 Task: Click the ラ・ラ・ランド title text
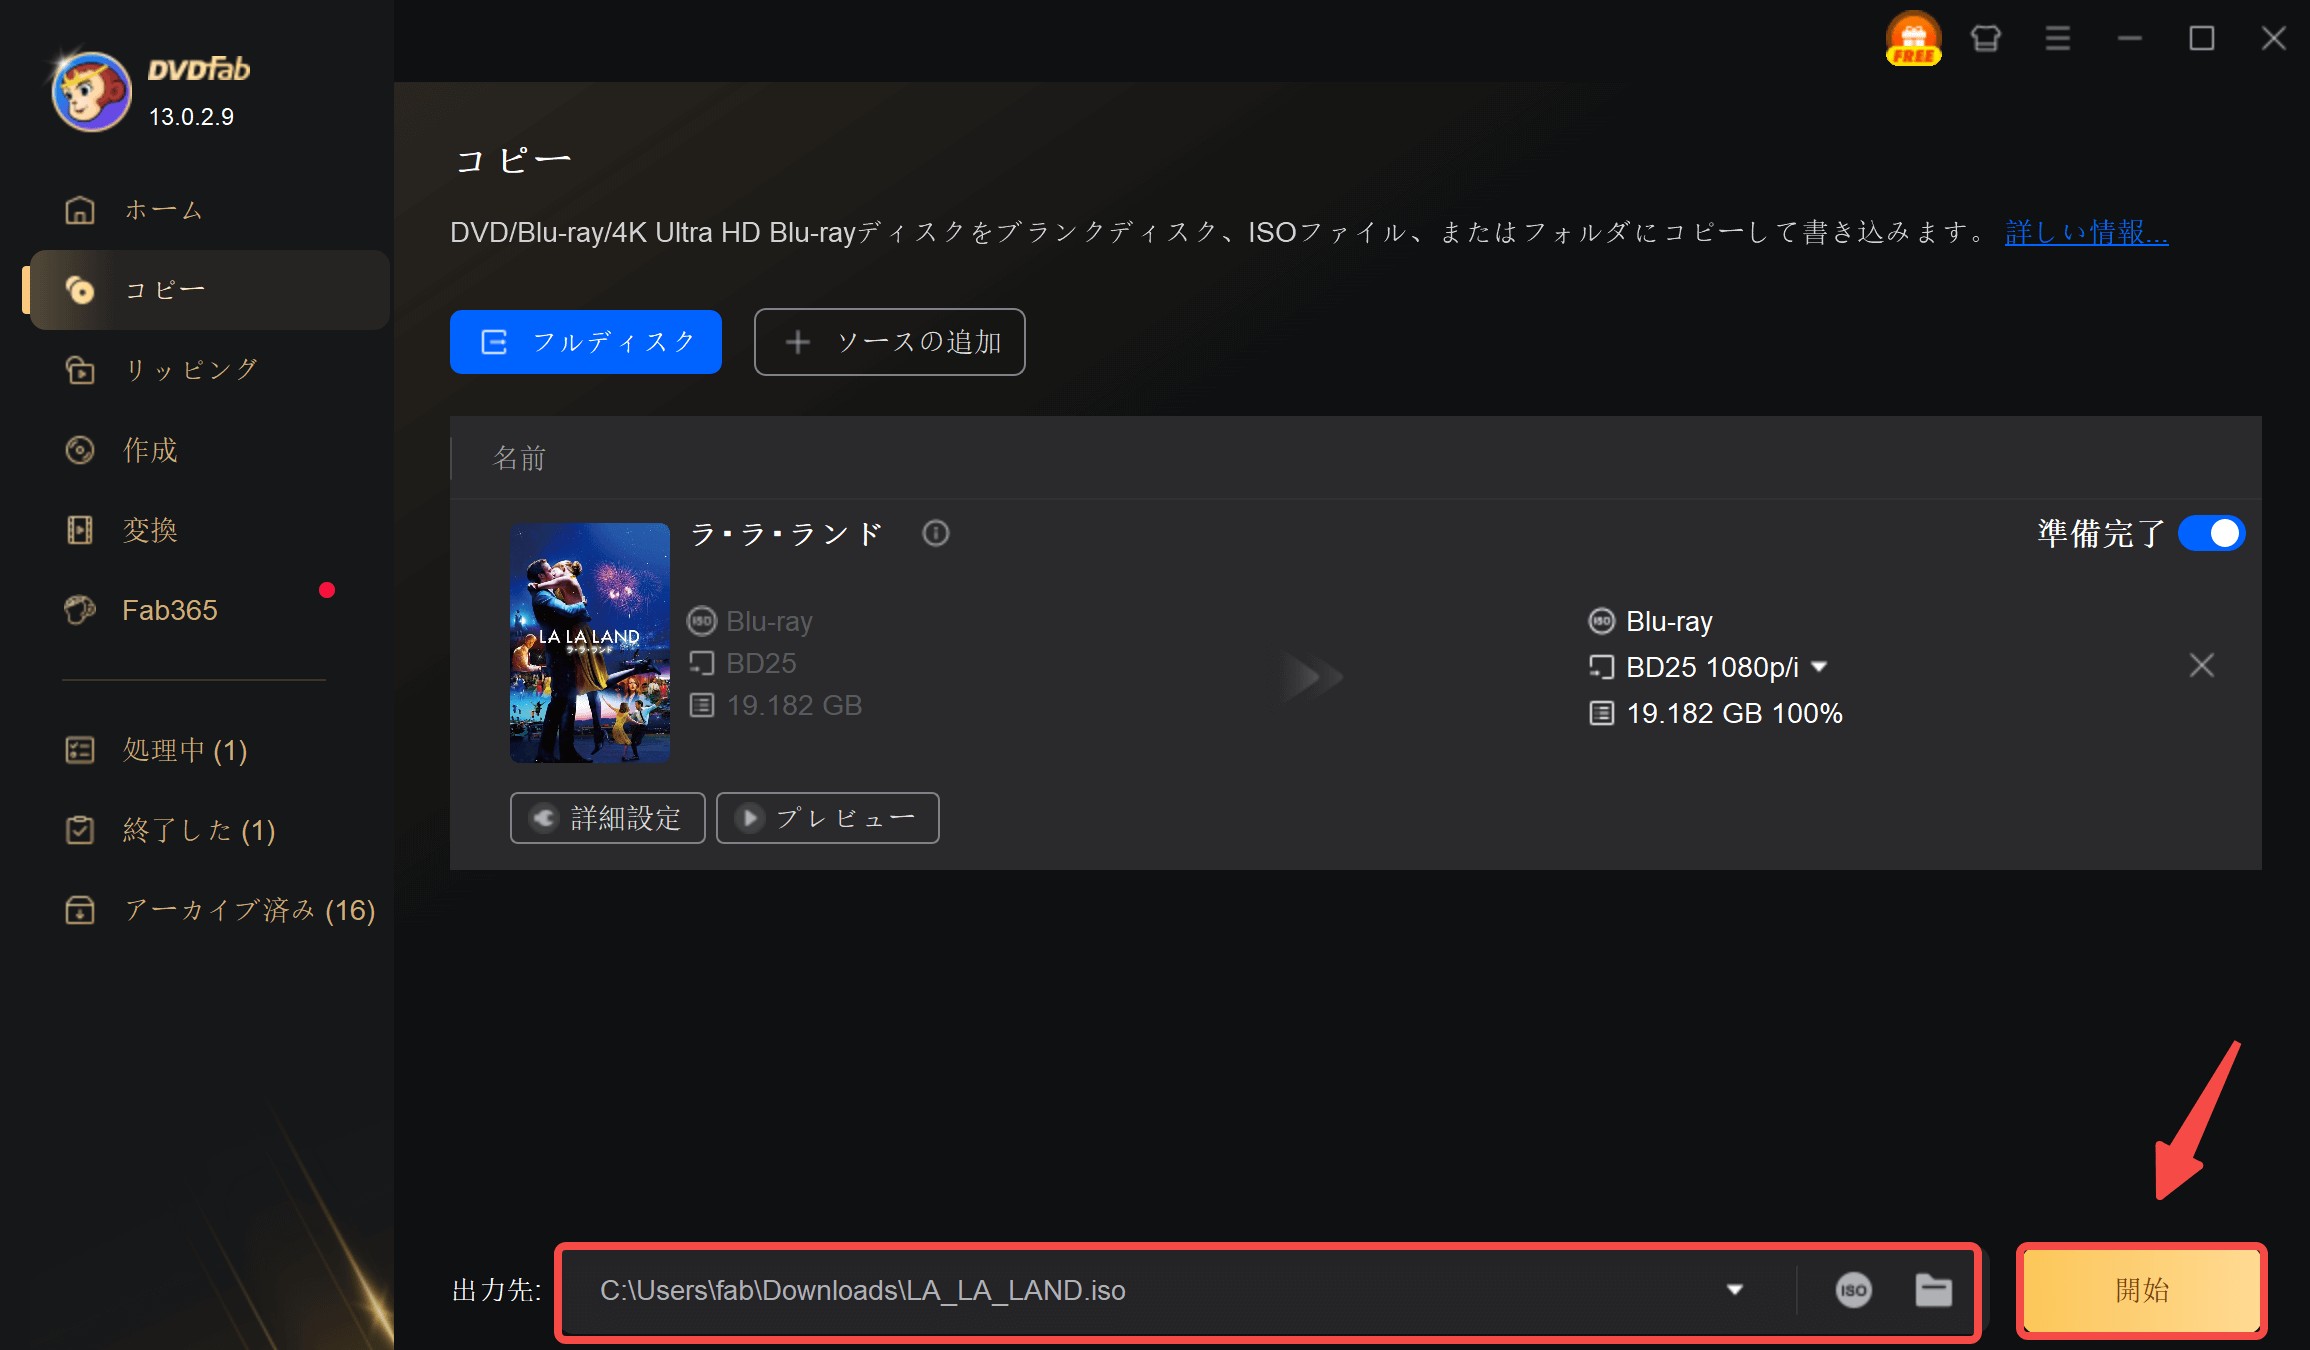pos(787,534)
